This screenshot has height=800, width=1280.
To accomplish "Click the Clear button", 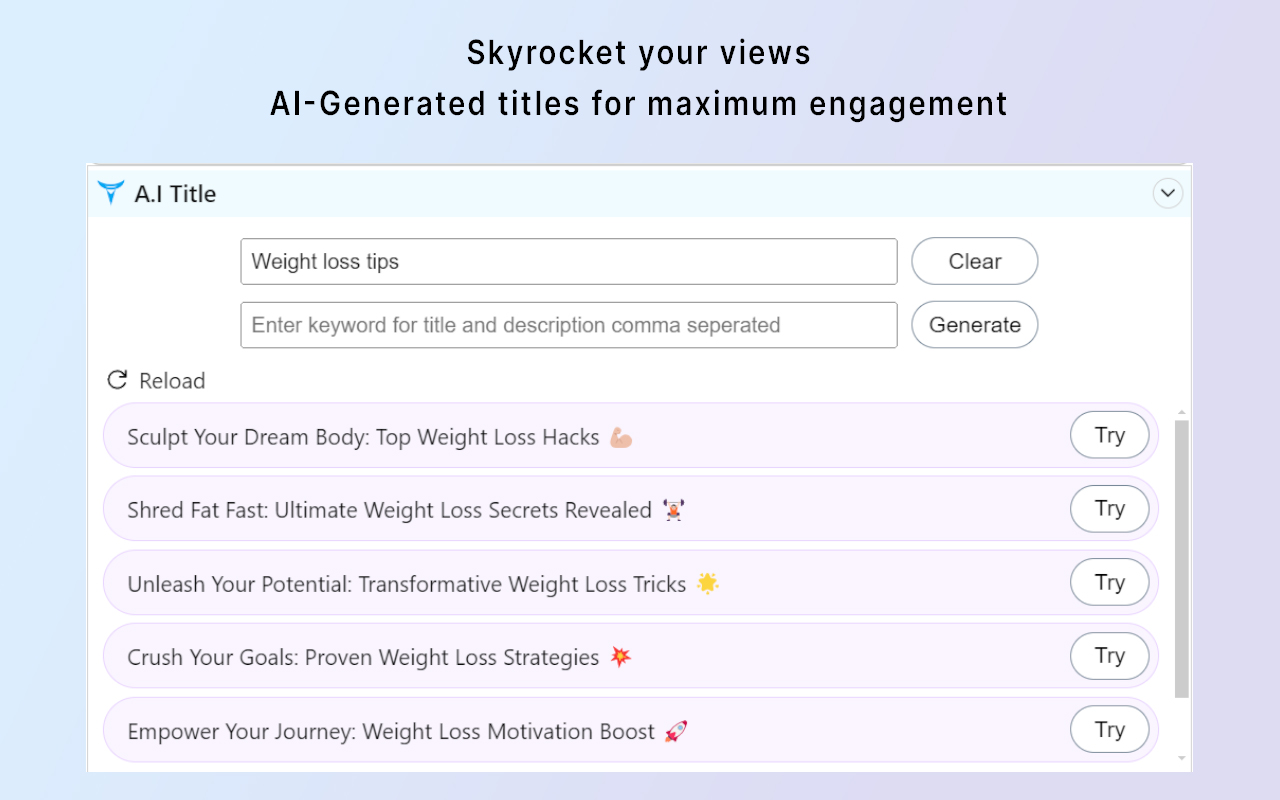I will pyautogui.click(x=974, y=261).
